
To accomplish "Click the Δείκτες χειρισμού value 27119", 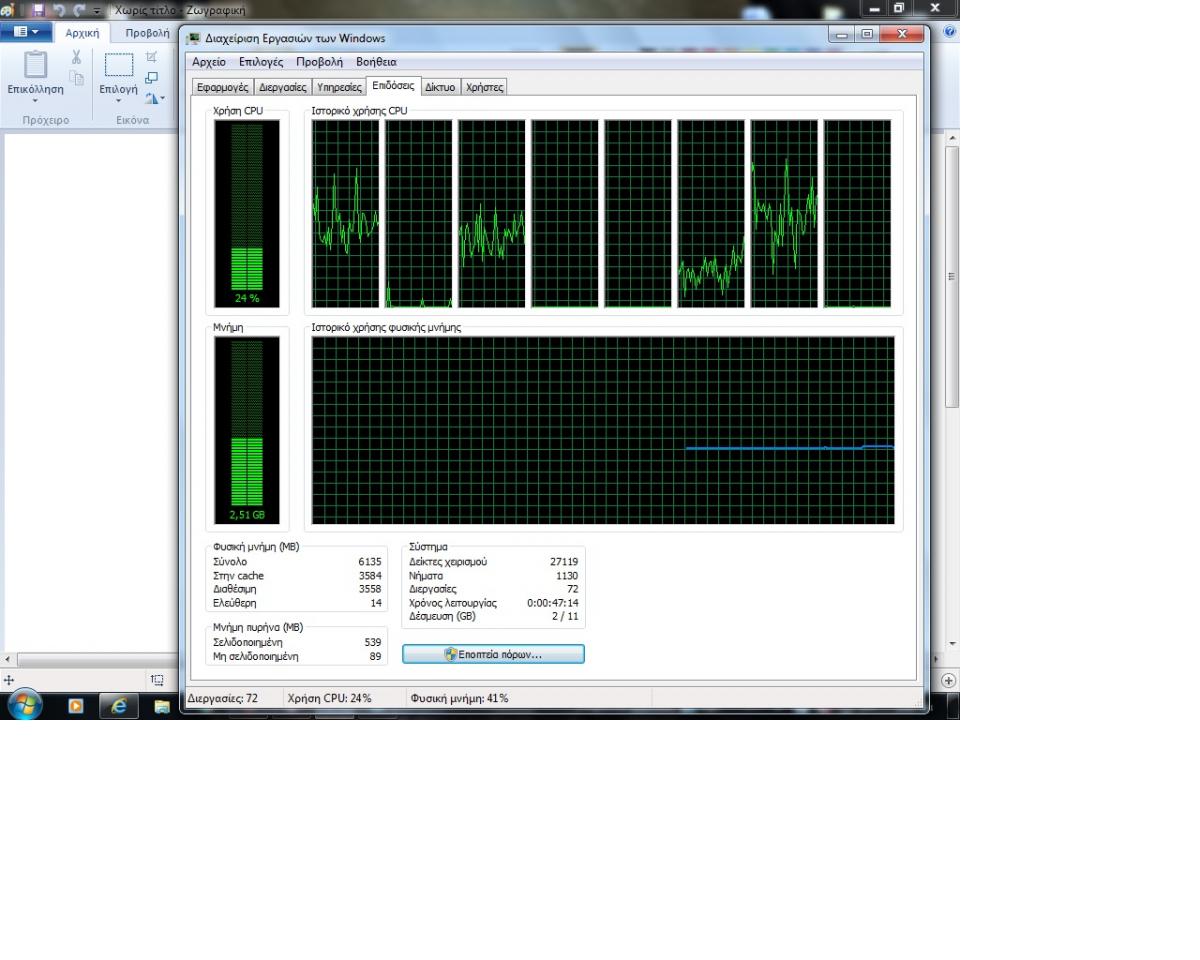I will tap(564, 562).
